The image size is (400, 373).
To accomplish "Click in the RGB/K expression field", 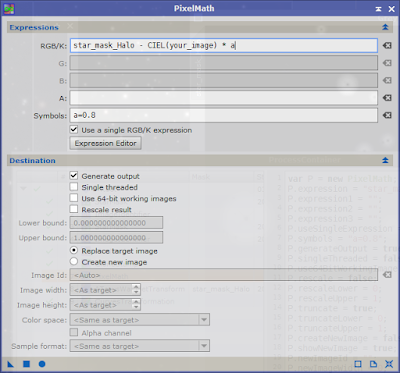I will (x=224, y=46).
